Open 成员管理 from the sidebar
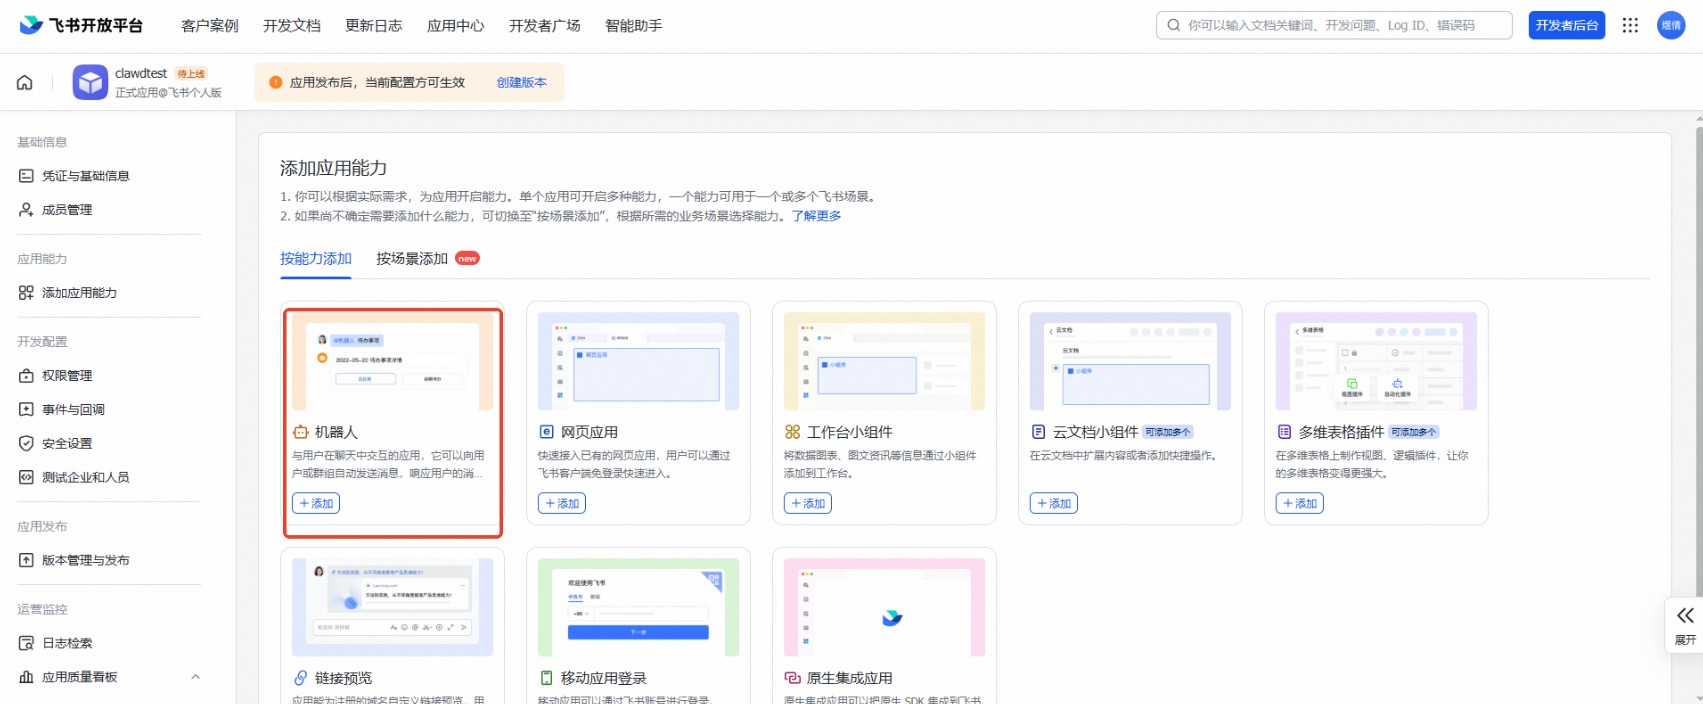Image resolution: width=1703 pixels, height=704 pixels. click(67, 210)
